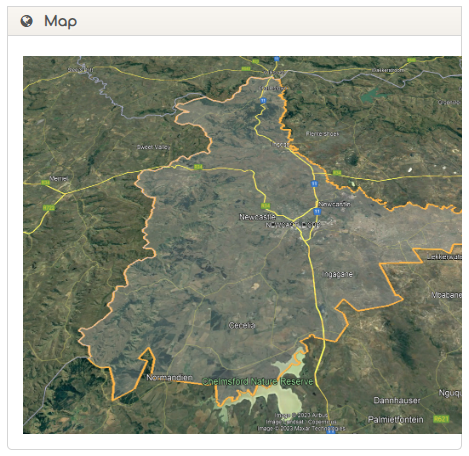Viewport: 469px width, 456px height.
Task: Click the Chelmsford Nature Reserve label
Action: click(x=257, y=381)
